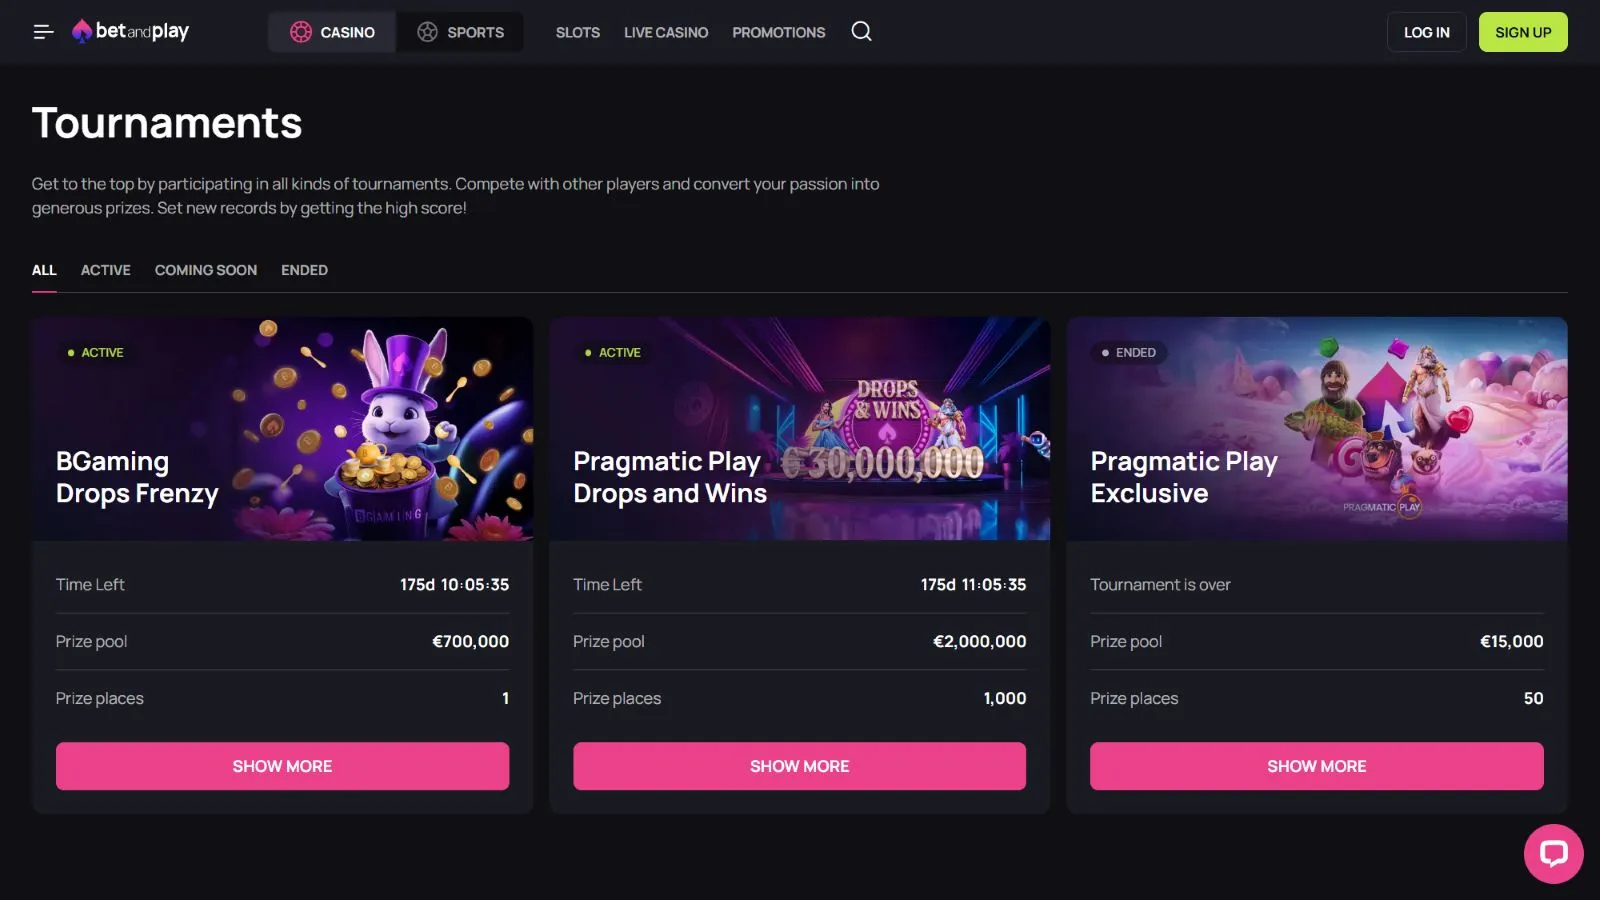Open the Slots menu item
This screenshot has height=900, width=1600.
pos(578,32)
